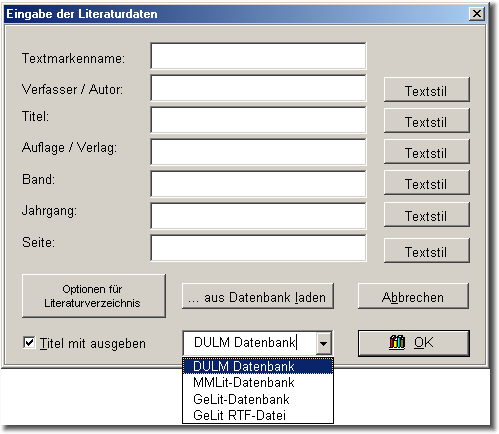Image resolution: width=499 pixels, height=434 pixels.
Task: Click into the Jahrgang text field
Action: pos(258,216)
